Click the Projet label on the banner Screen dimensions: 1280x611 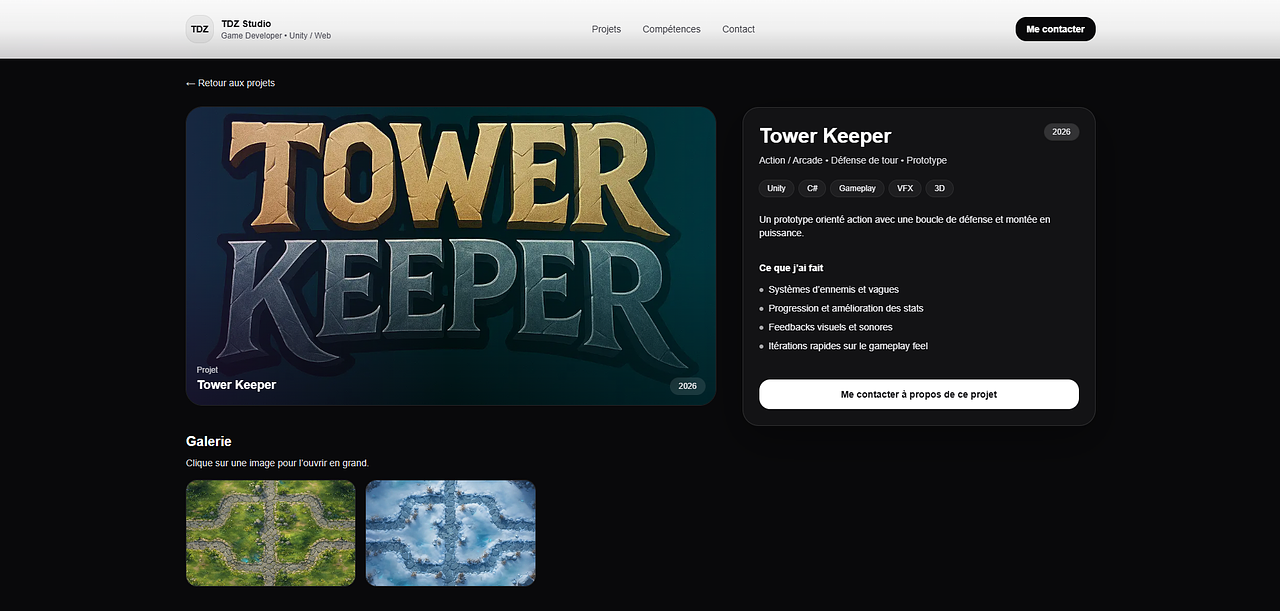207,369
